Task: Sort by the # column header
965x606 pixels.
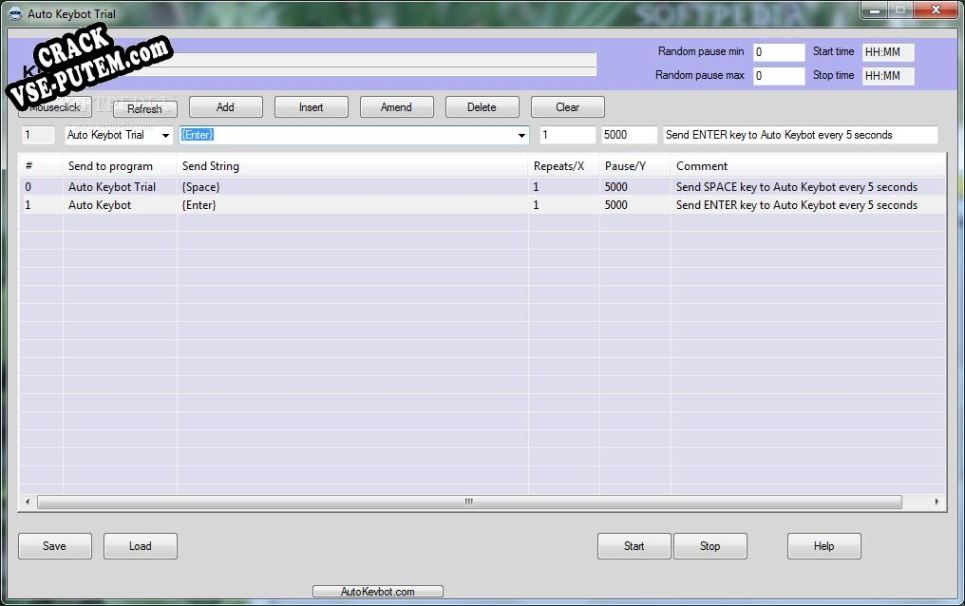Action: (x=41, y=166)
